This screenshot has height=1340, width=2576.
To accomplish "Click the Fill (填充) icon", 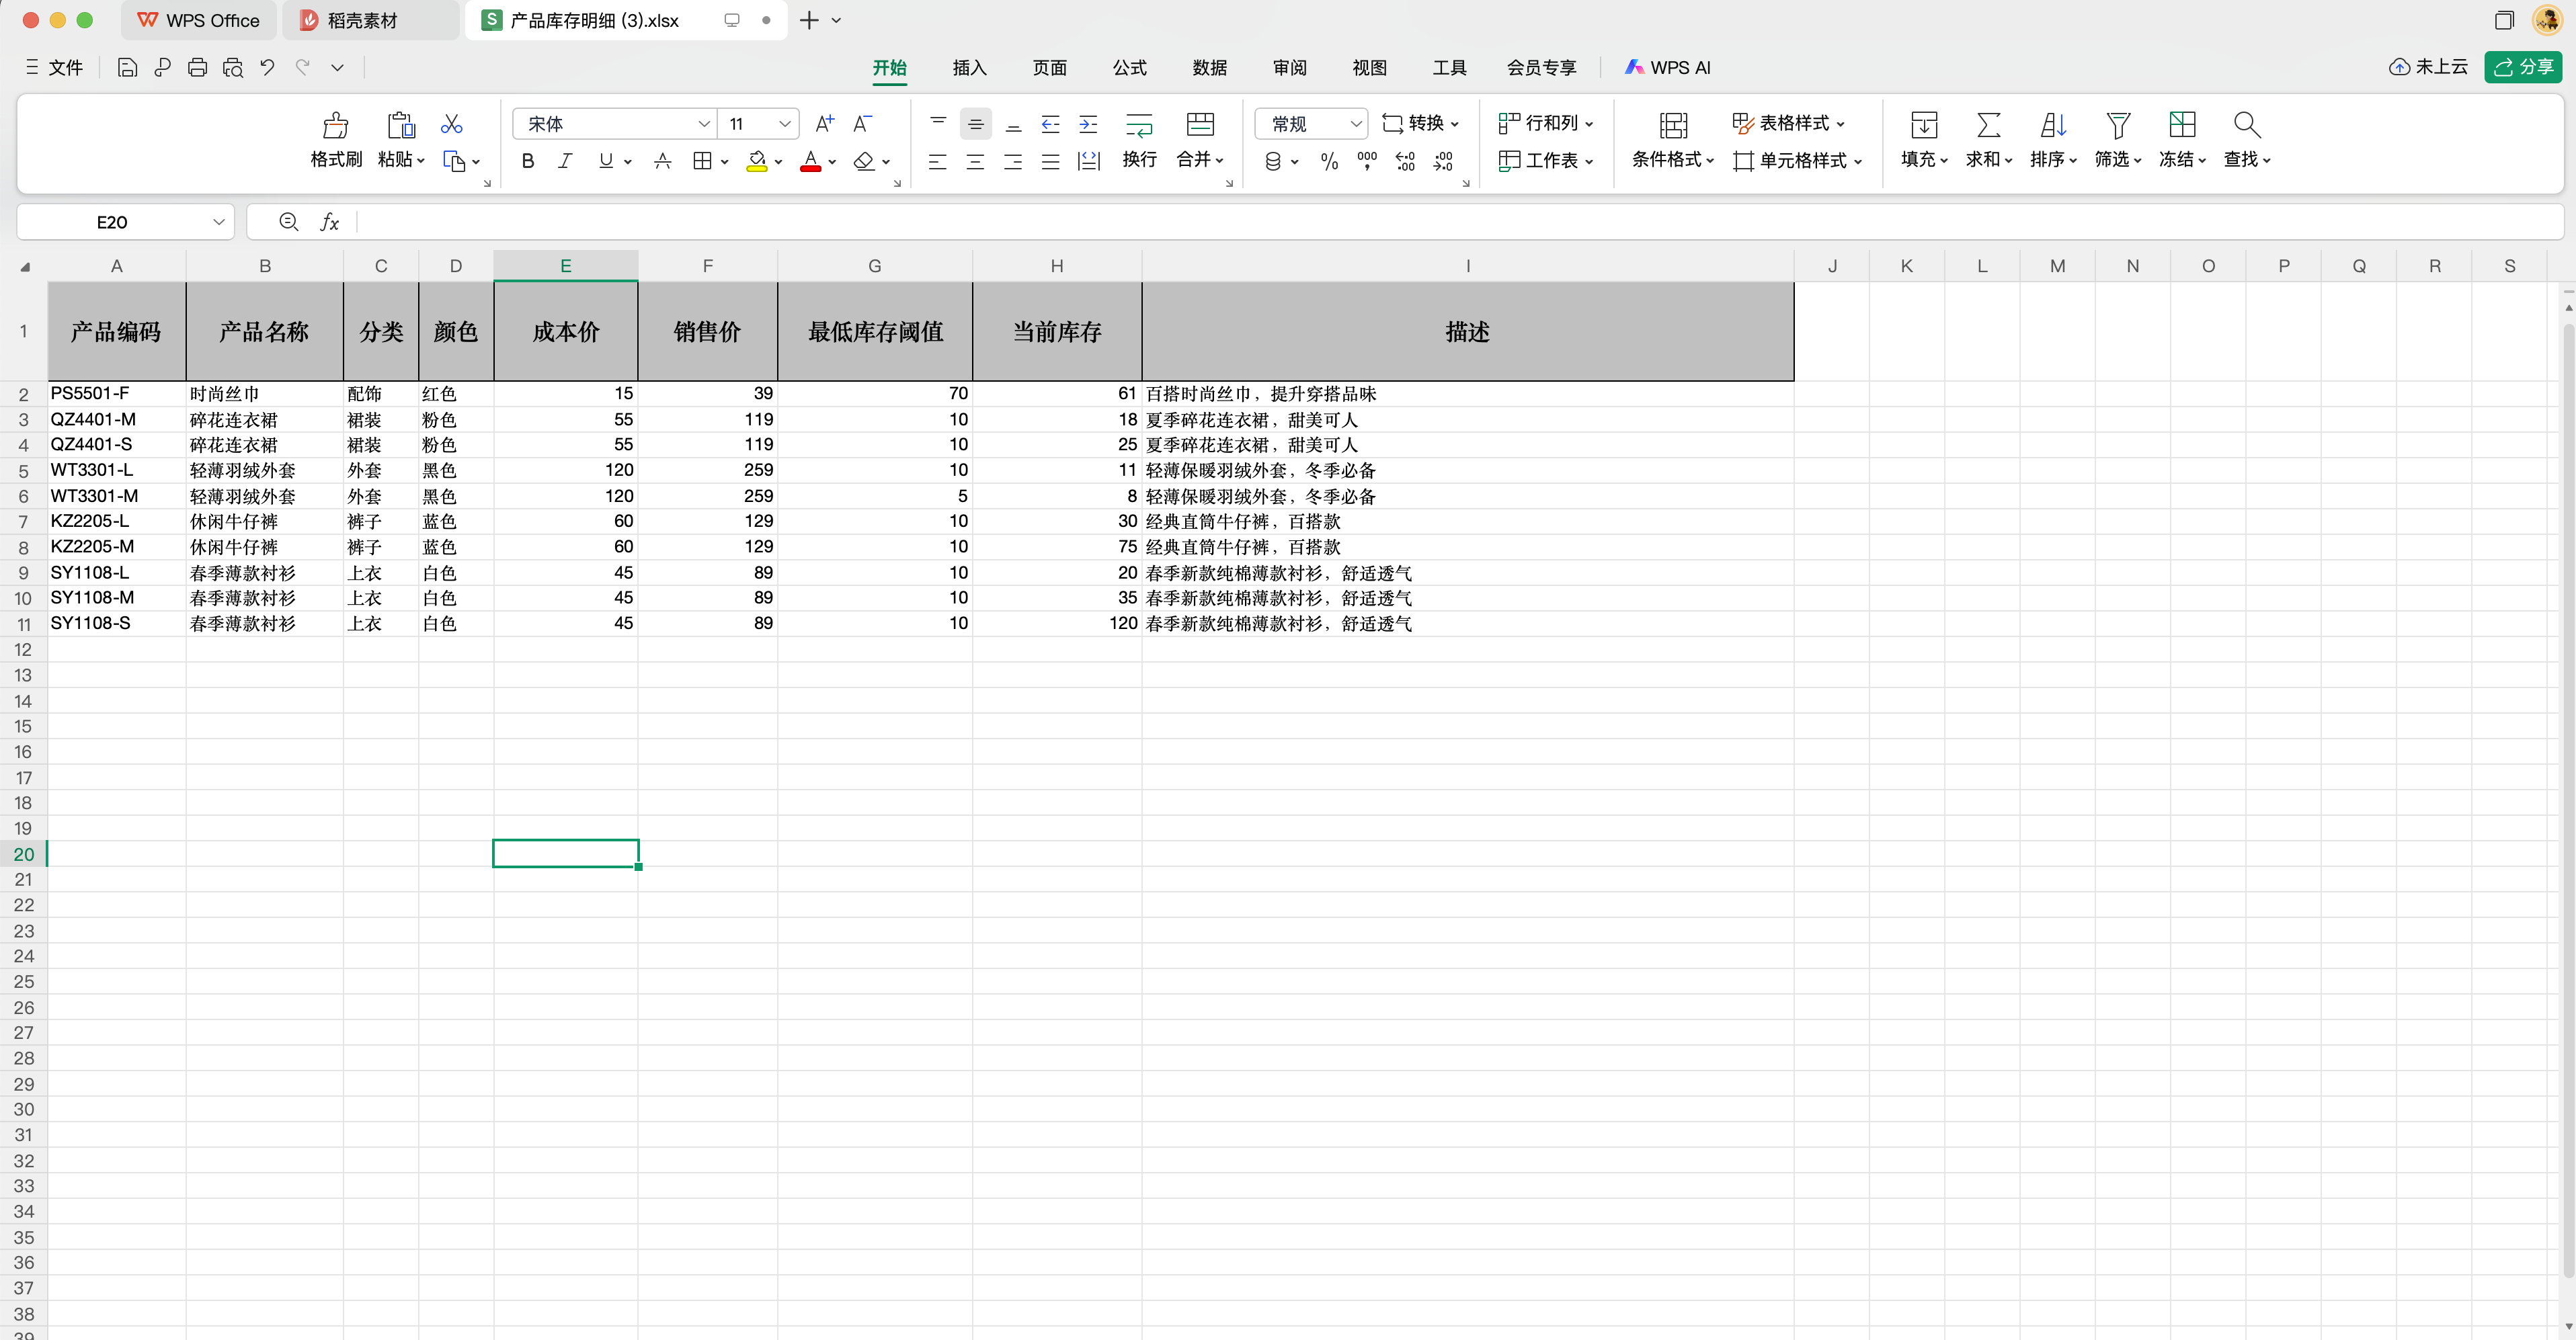I will [1924, 125].
